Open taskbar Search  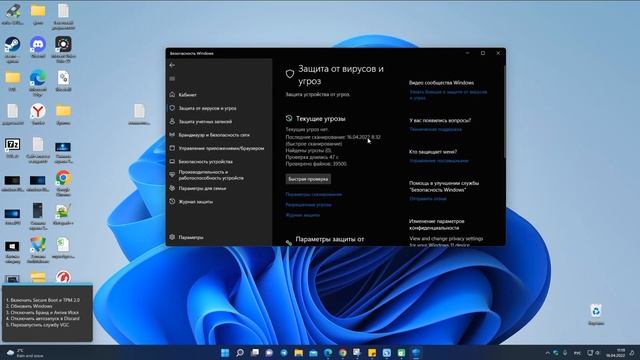pos(240,353)
